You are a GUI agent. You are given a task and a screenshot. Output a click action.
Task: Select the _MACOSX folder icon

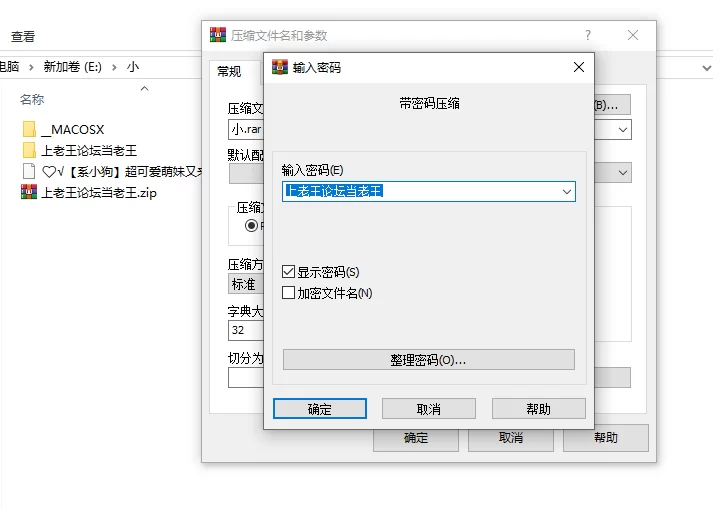click(29, 129)
